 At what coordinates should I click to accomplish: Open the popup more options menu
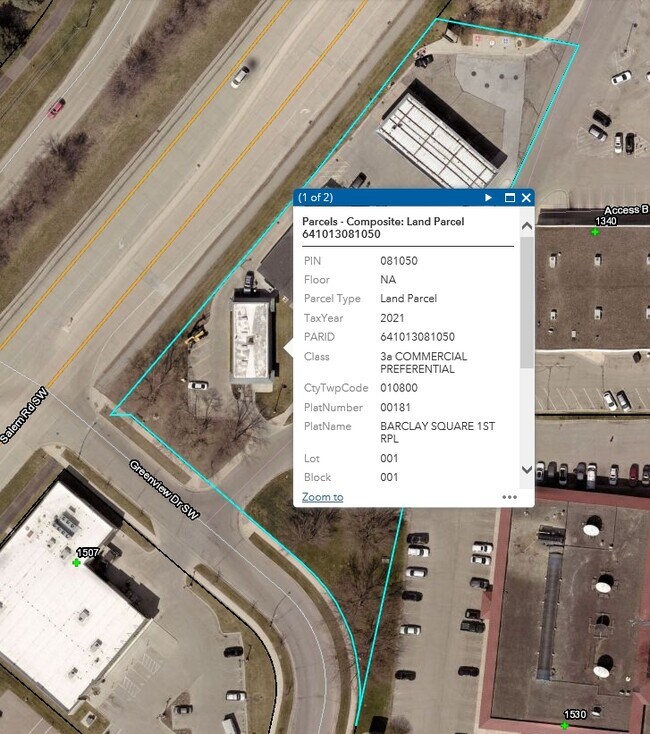click(x=510, y=497)
